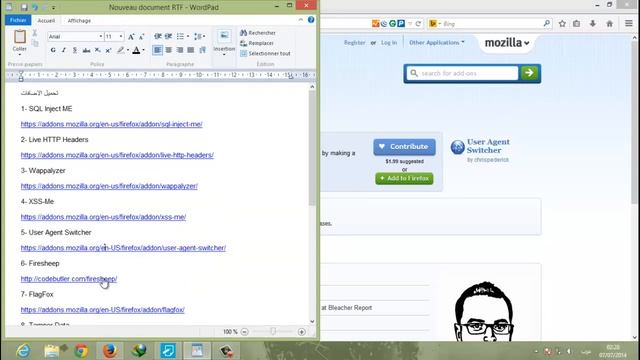Click search for add-ons field
640x360 pixels.
click(x=462, y=73)
